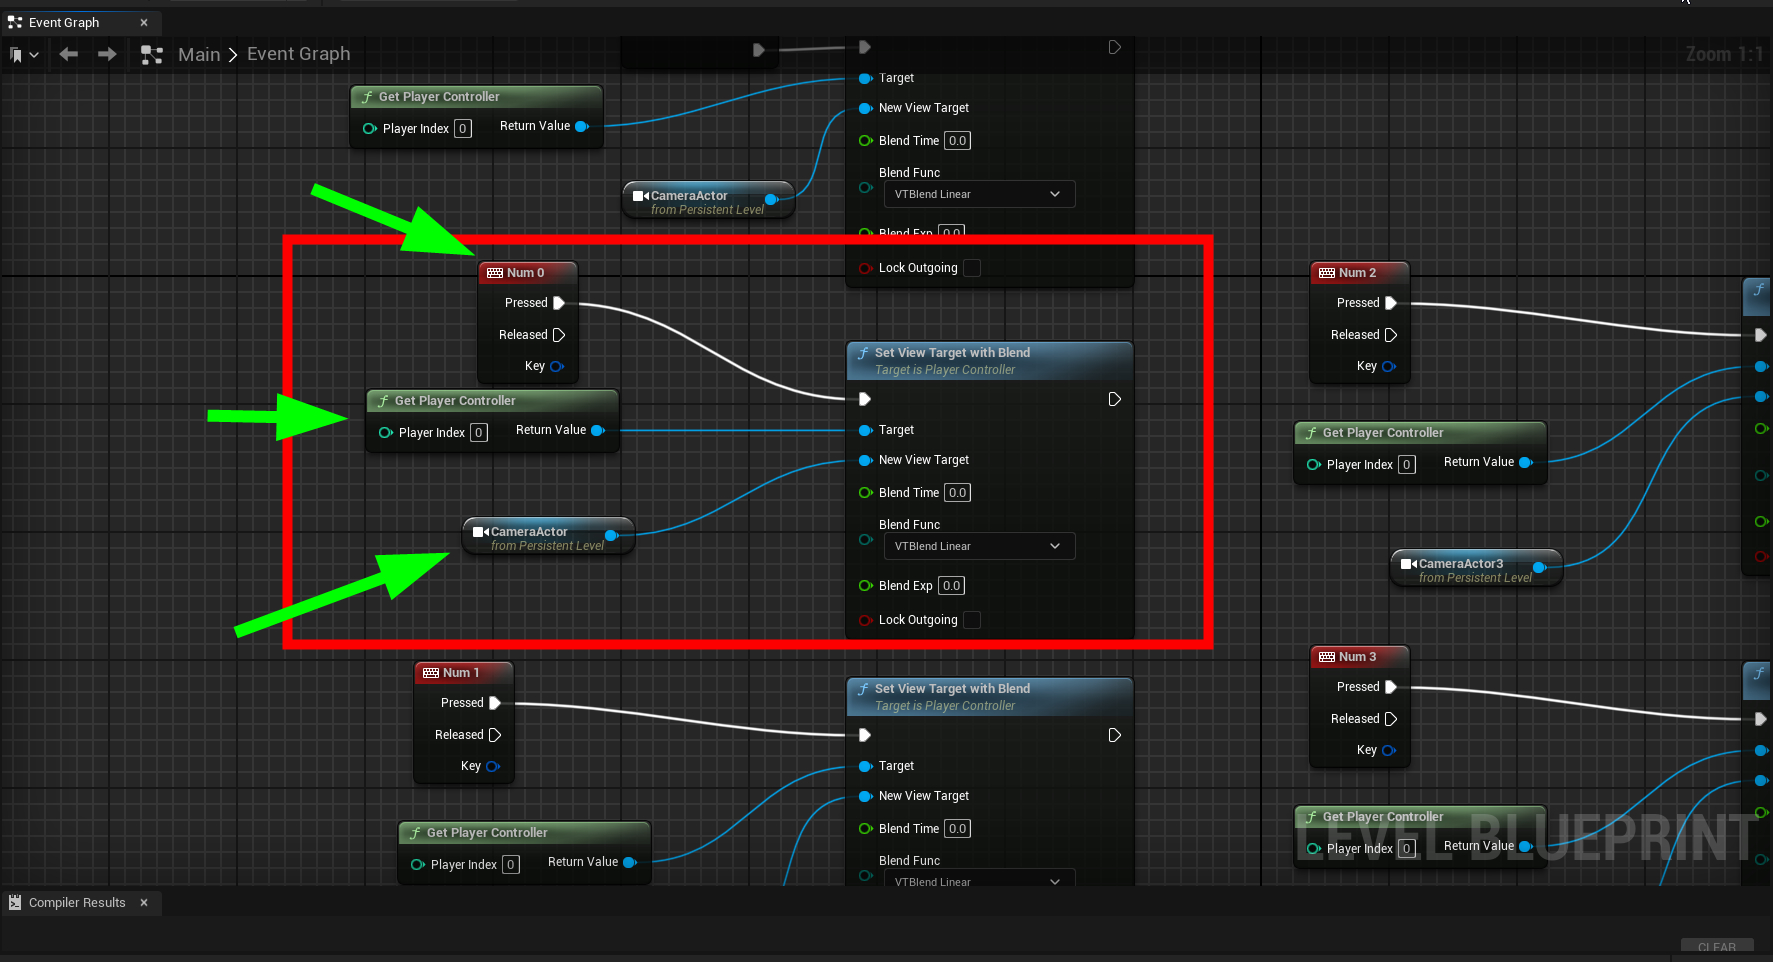The image size is (1773, 962).
Task: Click the Key output pin on Num 2
Action: [x=1388, y=367]
